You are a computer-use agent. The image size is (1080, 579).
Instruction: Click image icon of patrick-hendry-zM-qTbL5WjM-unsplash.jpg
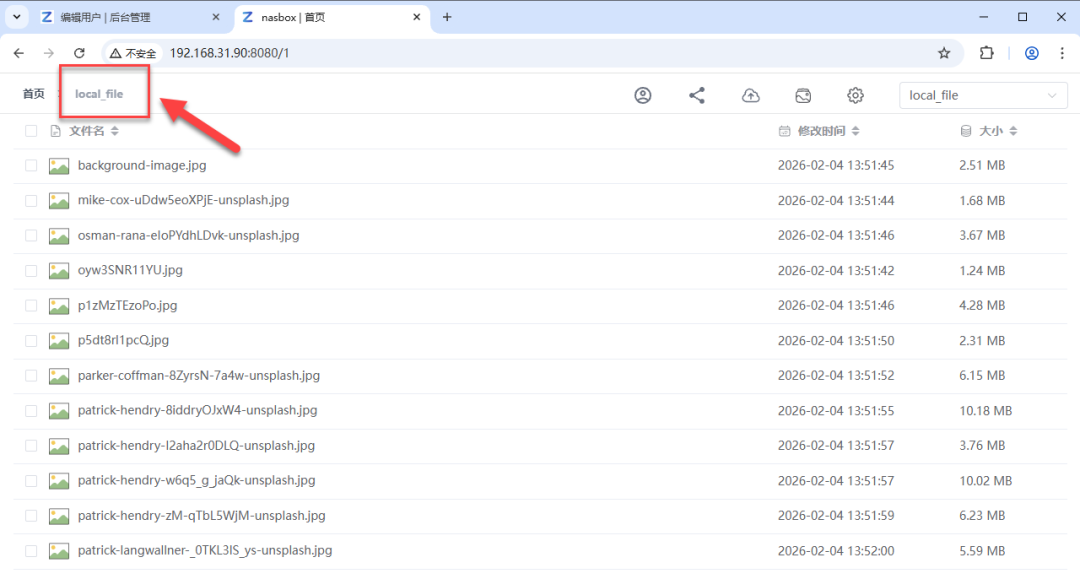pos(59,516)
